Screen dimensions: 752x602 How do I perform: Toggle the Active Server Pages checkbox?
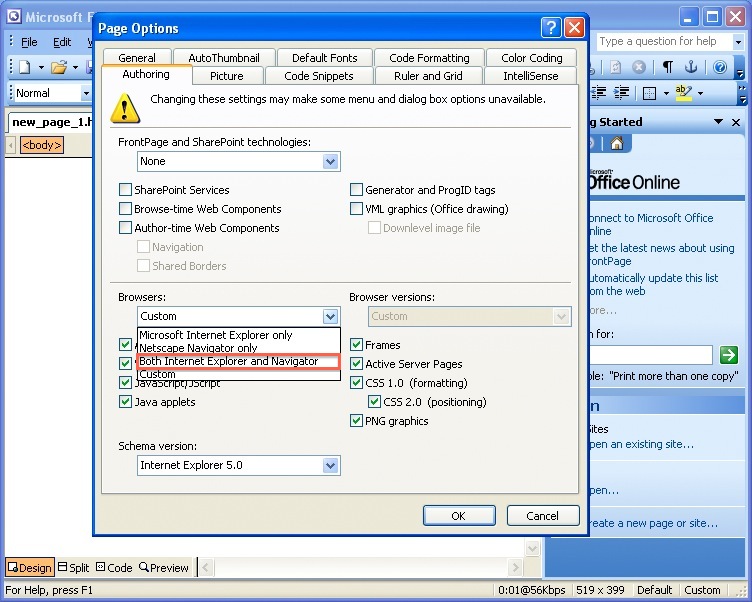click(356, 364)
